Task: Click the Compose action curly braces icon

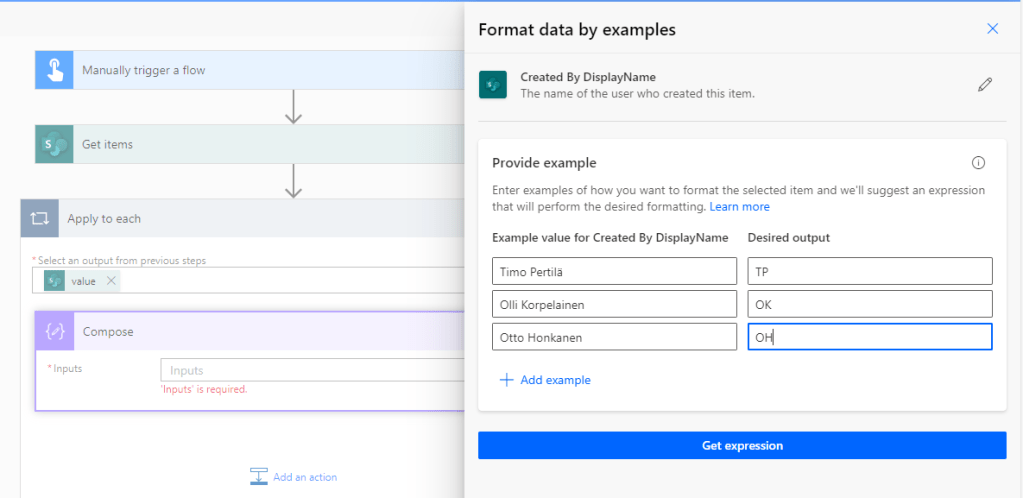Action: pos(55,332)
